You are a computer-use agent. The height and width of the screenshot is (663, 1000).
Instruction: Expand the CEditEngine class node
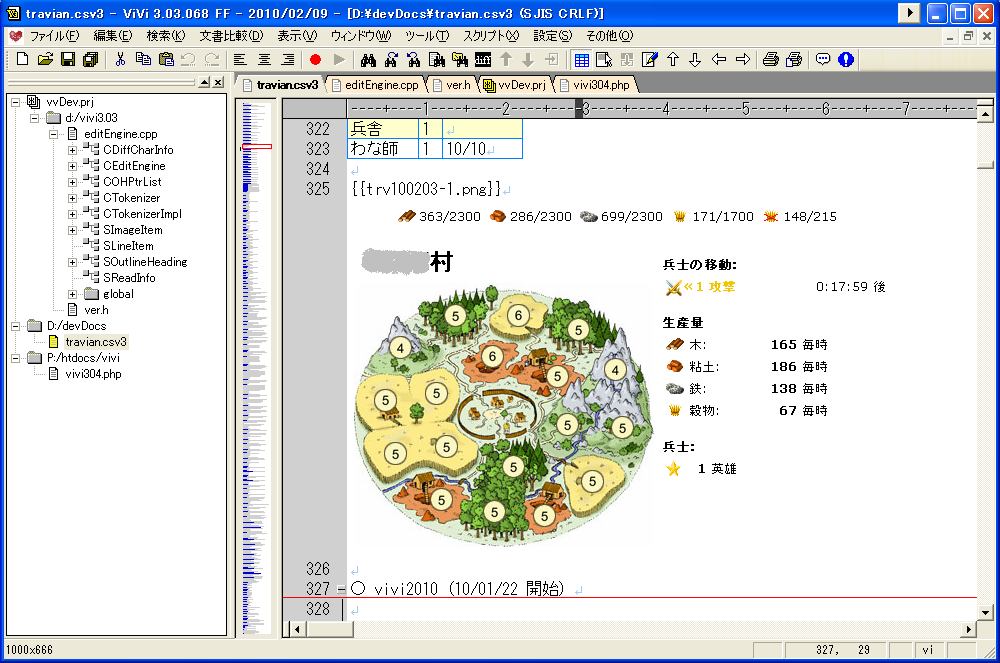click(73, 166)
